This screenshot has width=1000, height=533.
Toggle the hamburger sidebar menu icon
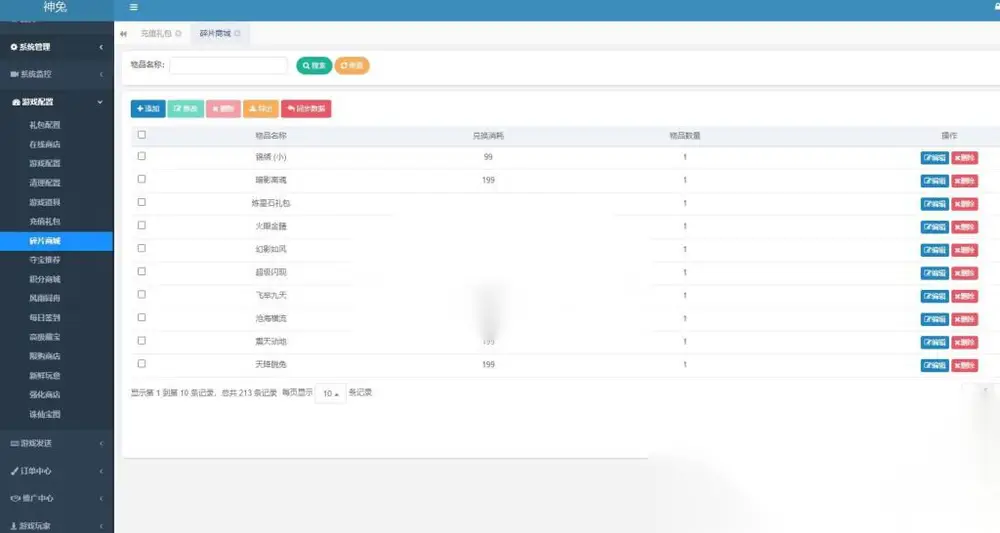click(x=133, y=7)
